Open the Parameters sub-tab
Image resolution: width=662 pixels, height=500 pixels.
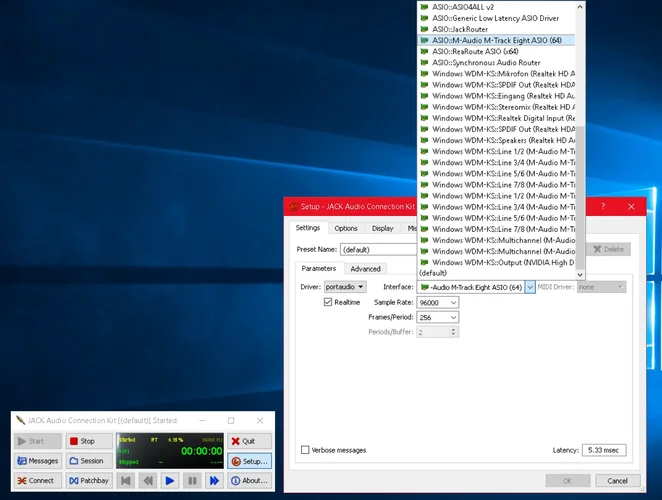point(319,268)
